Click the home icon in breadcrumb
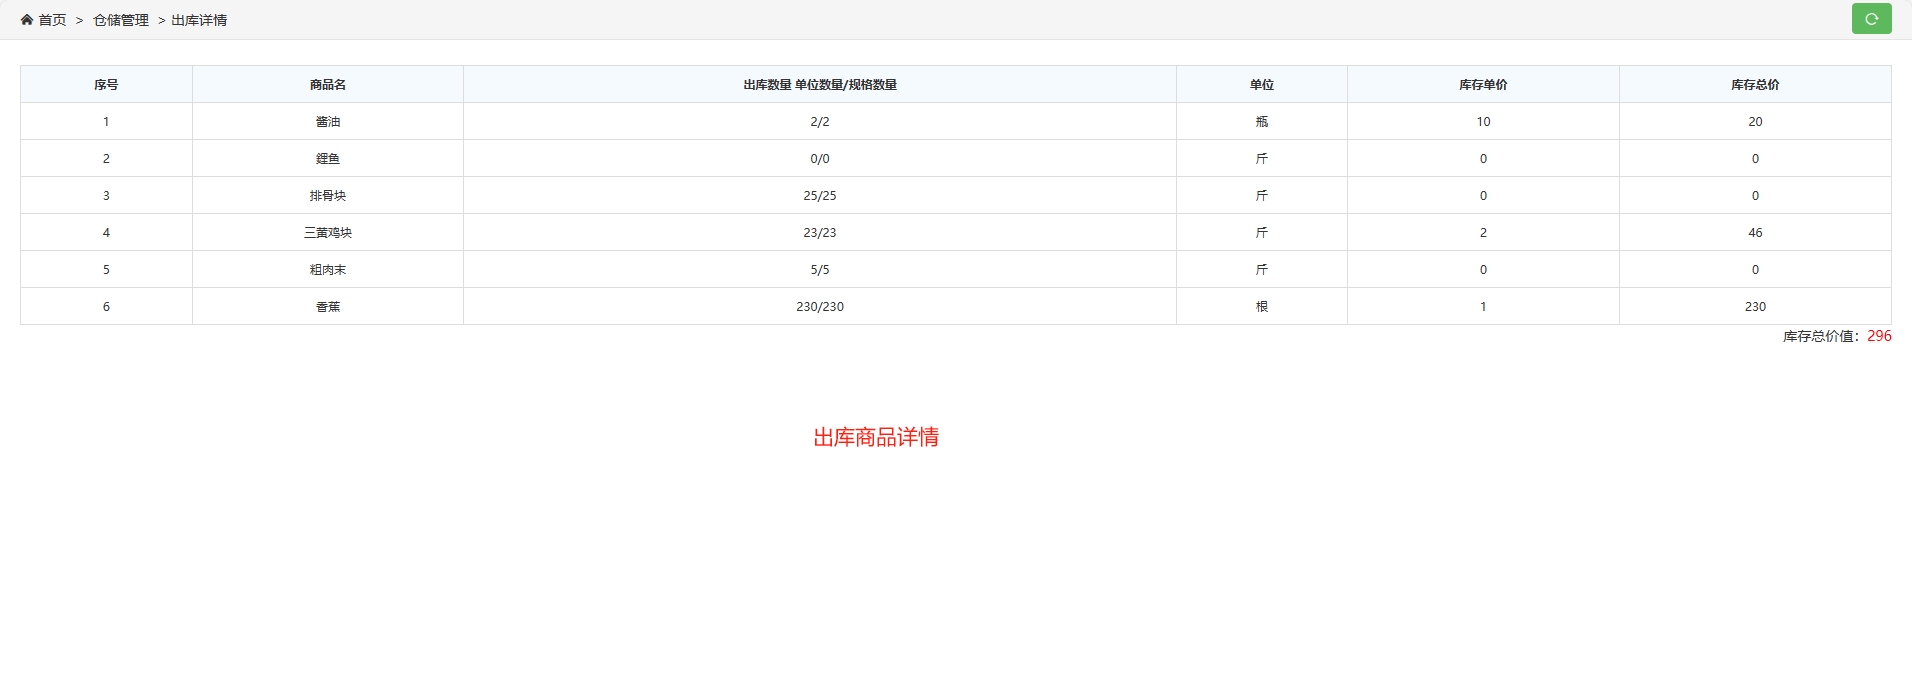This screenshot has width=1912, height=674. pos(27,20)
